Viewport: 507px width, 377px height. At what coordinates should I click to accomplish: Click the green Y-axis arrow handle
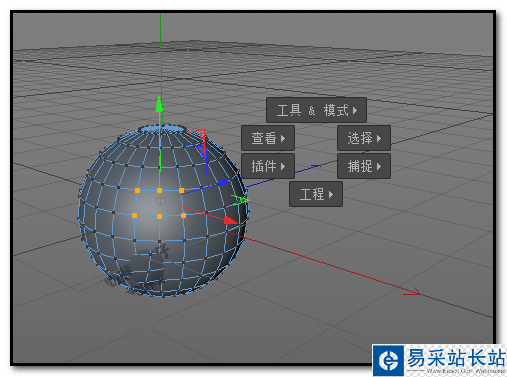(x=159, y=104)
